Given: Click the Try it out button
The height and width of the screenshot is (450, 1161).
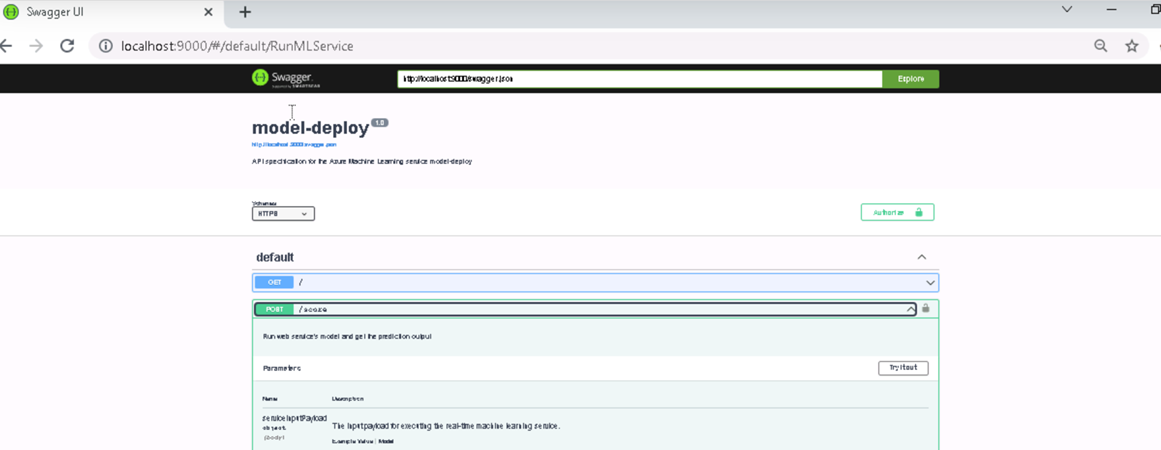Looking at the screenshot, I should click(x=903, y=368).
